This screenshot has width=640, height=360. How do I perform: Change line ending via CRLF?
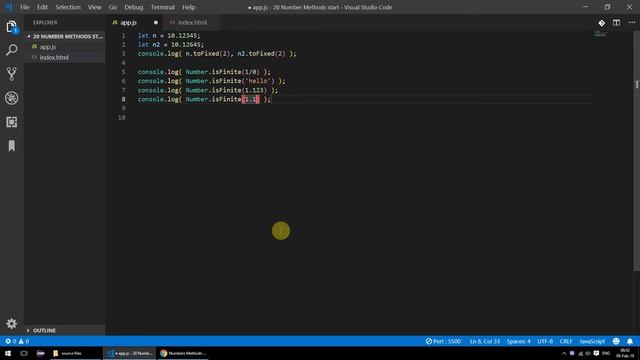pos(566,341)
